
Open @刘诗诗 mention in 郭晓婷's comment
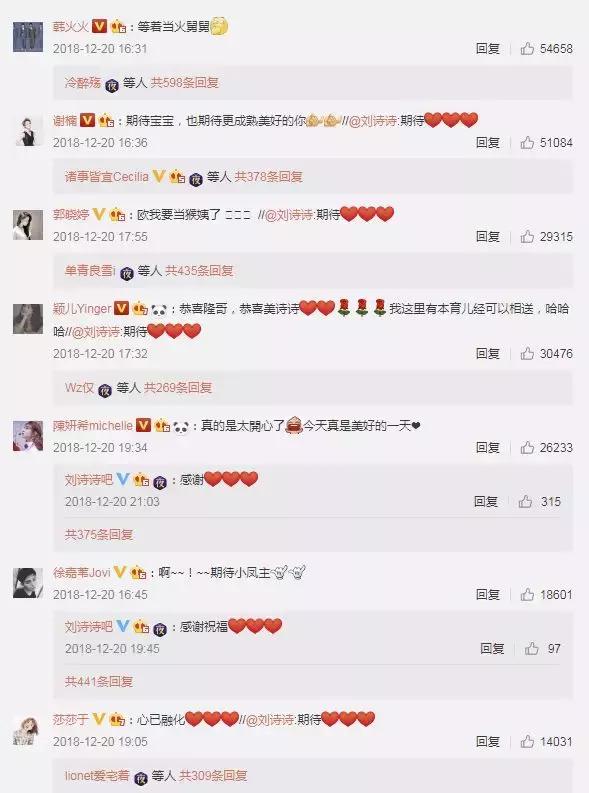point(289,215)
